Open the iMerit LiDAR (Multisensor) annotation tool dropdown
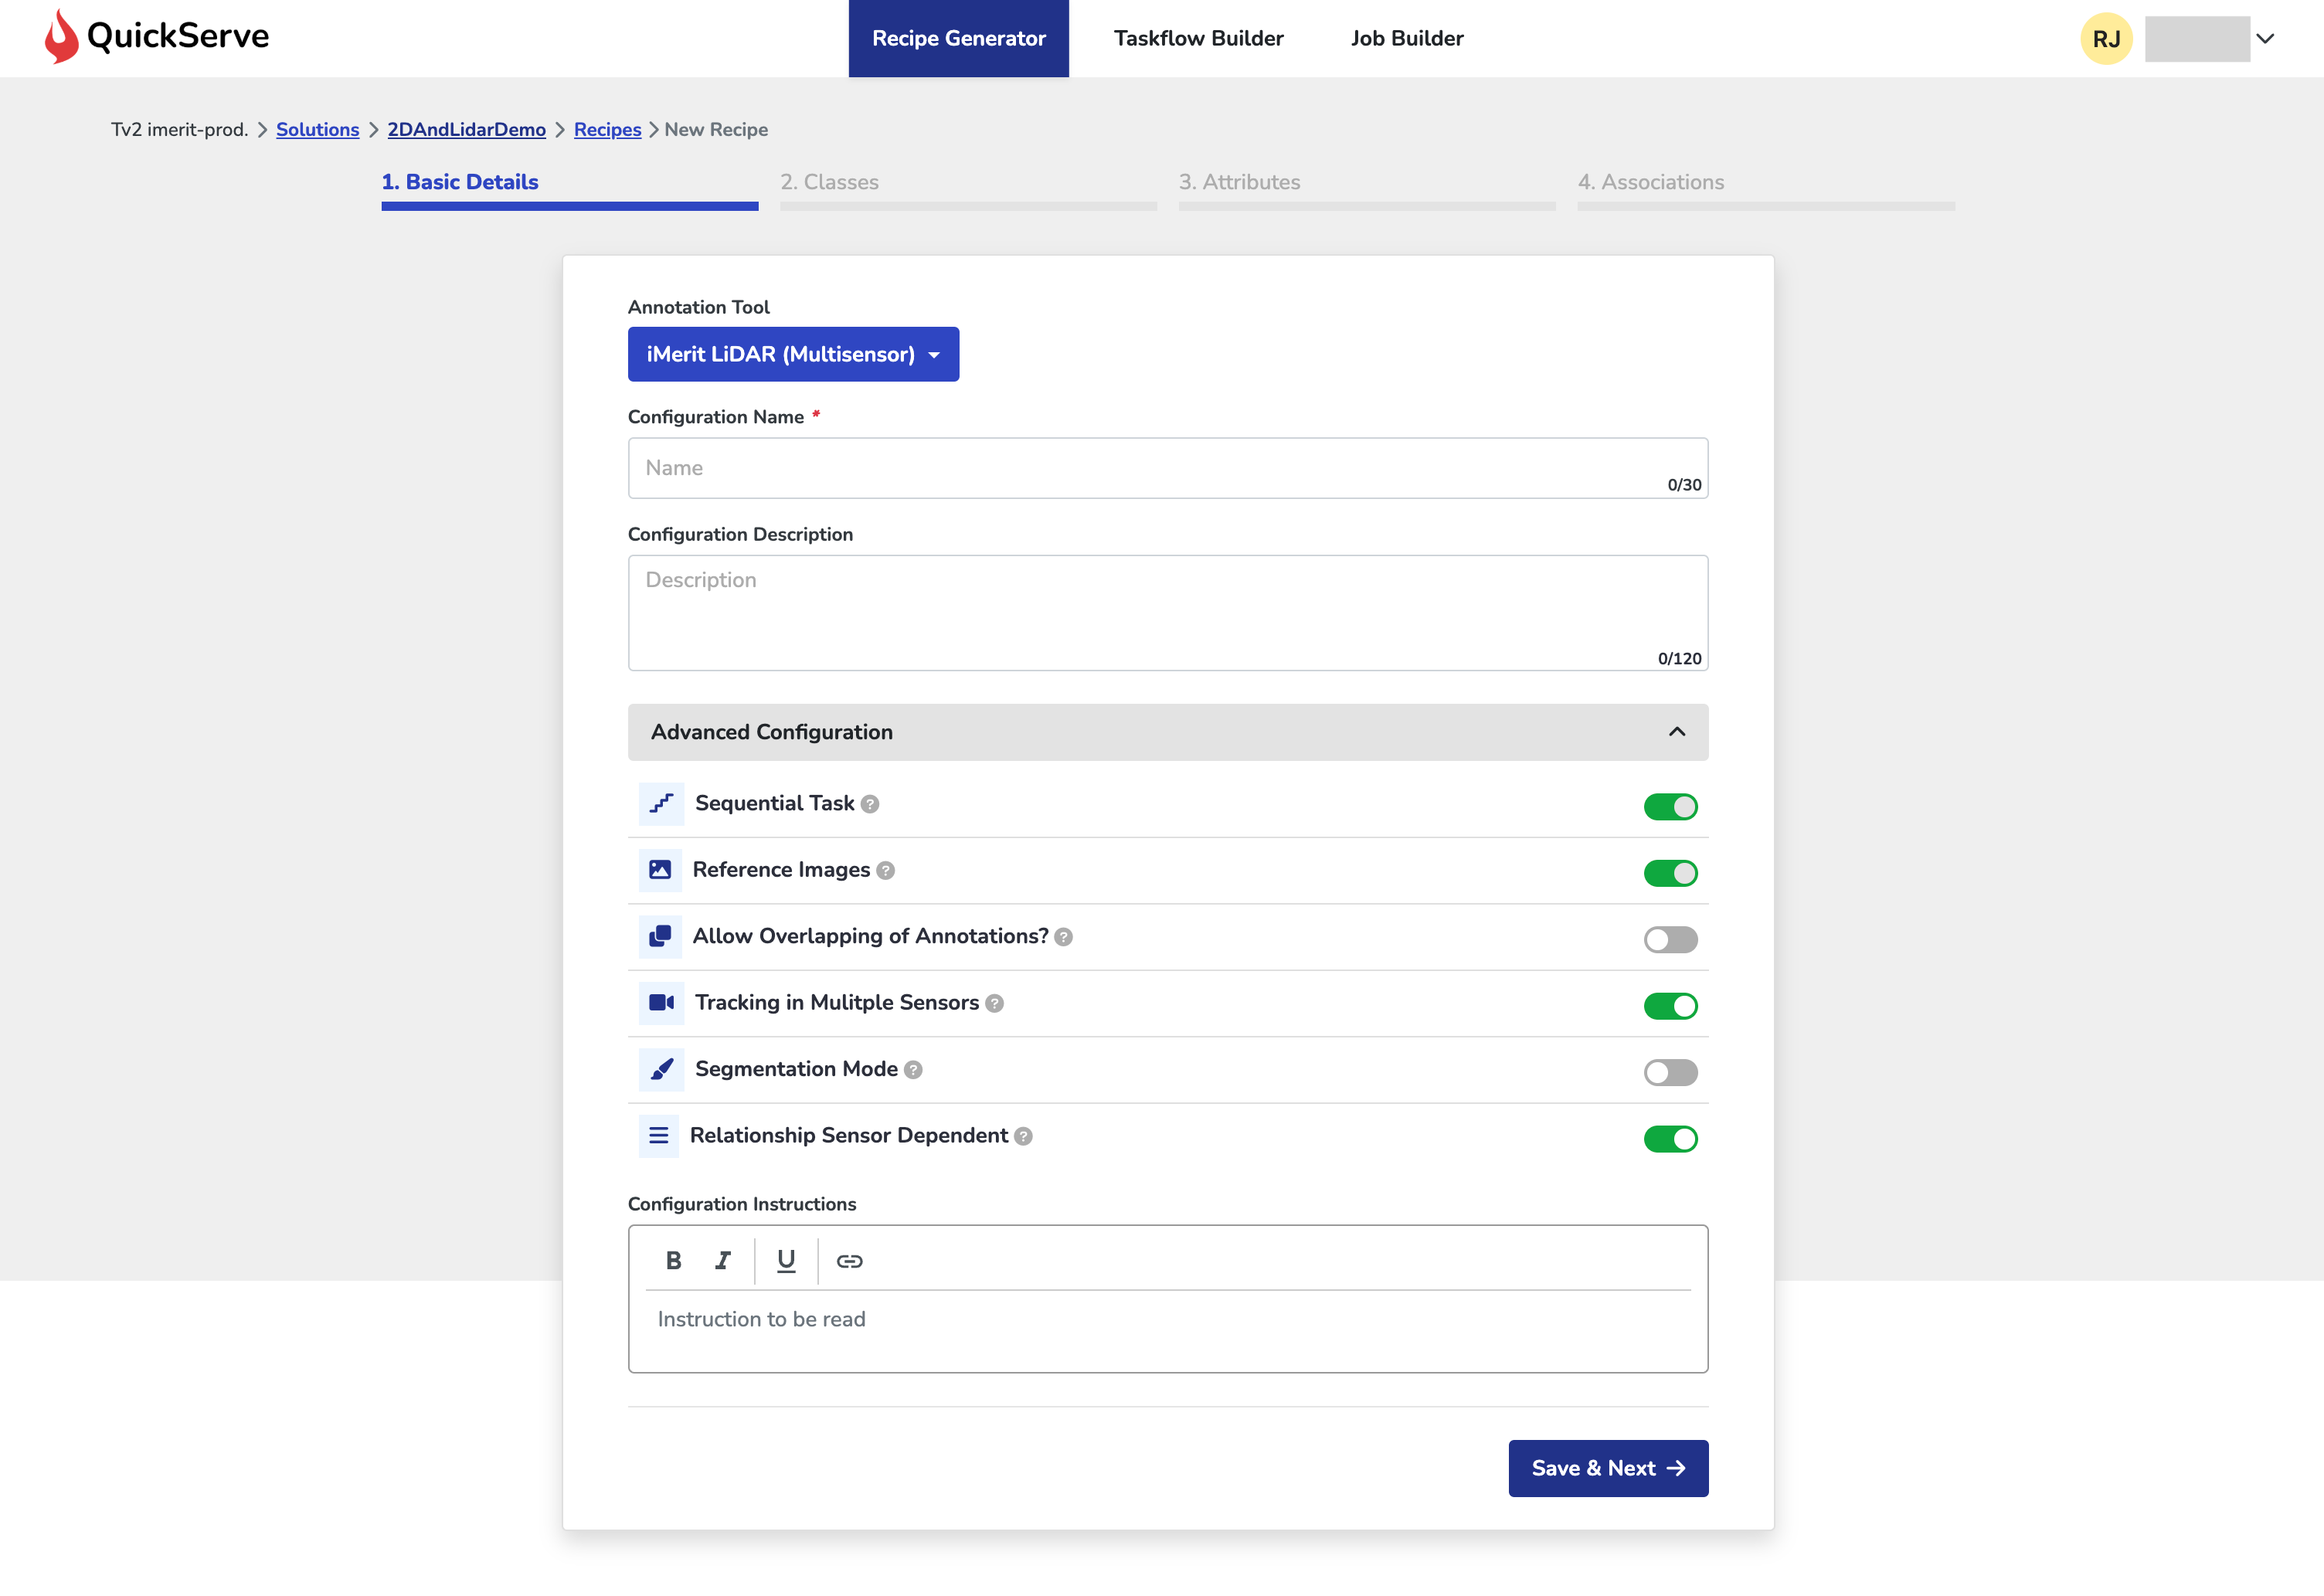Viewport: 2324px width, 1596px height. 793,354
